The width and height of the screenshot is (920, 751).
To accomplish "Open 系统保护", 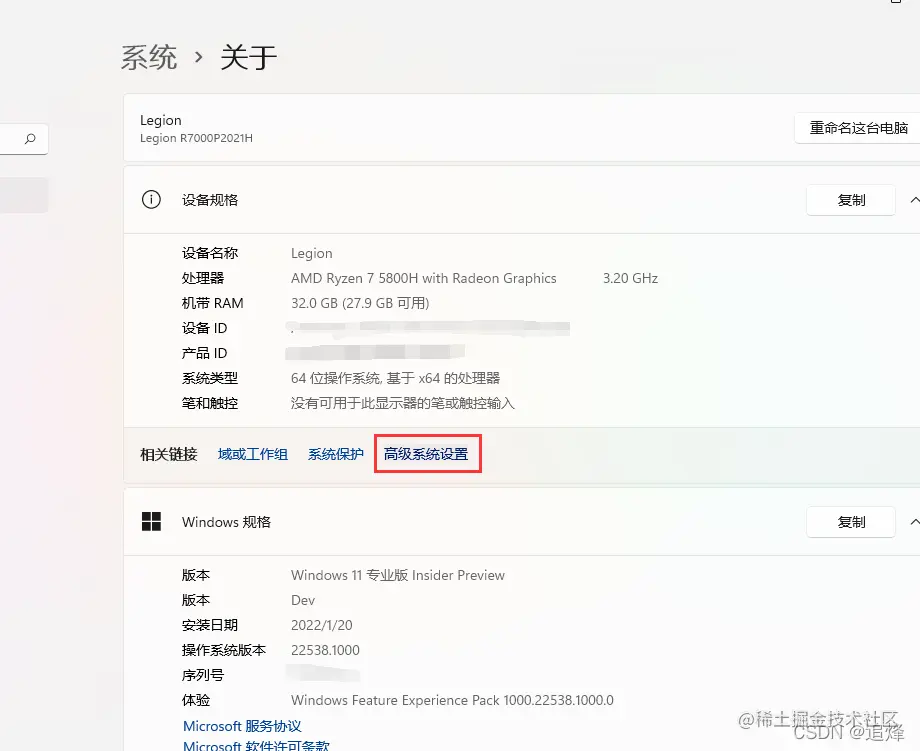I will pos(335,453).
